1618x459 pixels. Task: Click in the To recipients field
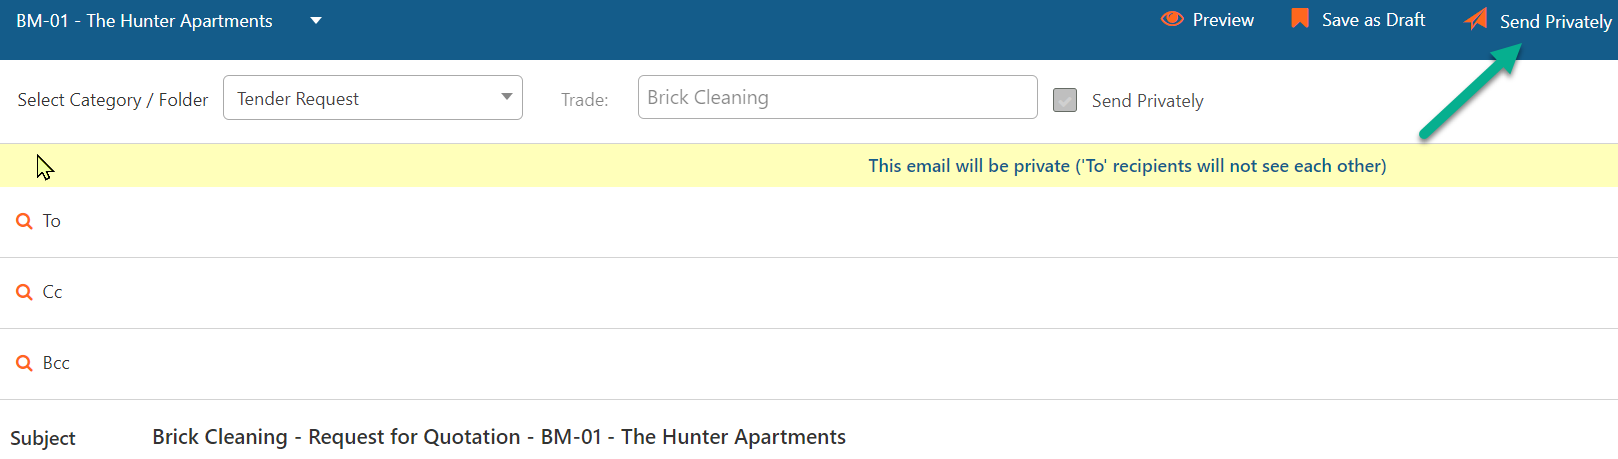coord(838,221)
